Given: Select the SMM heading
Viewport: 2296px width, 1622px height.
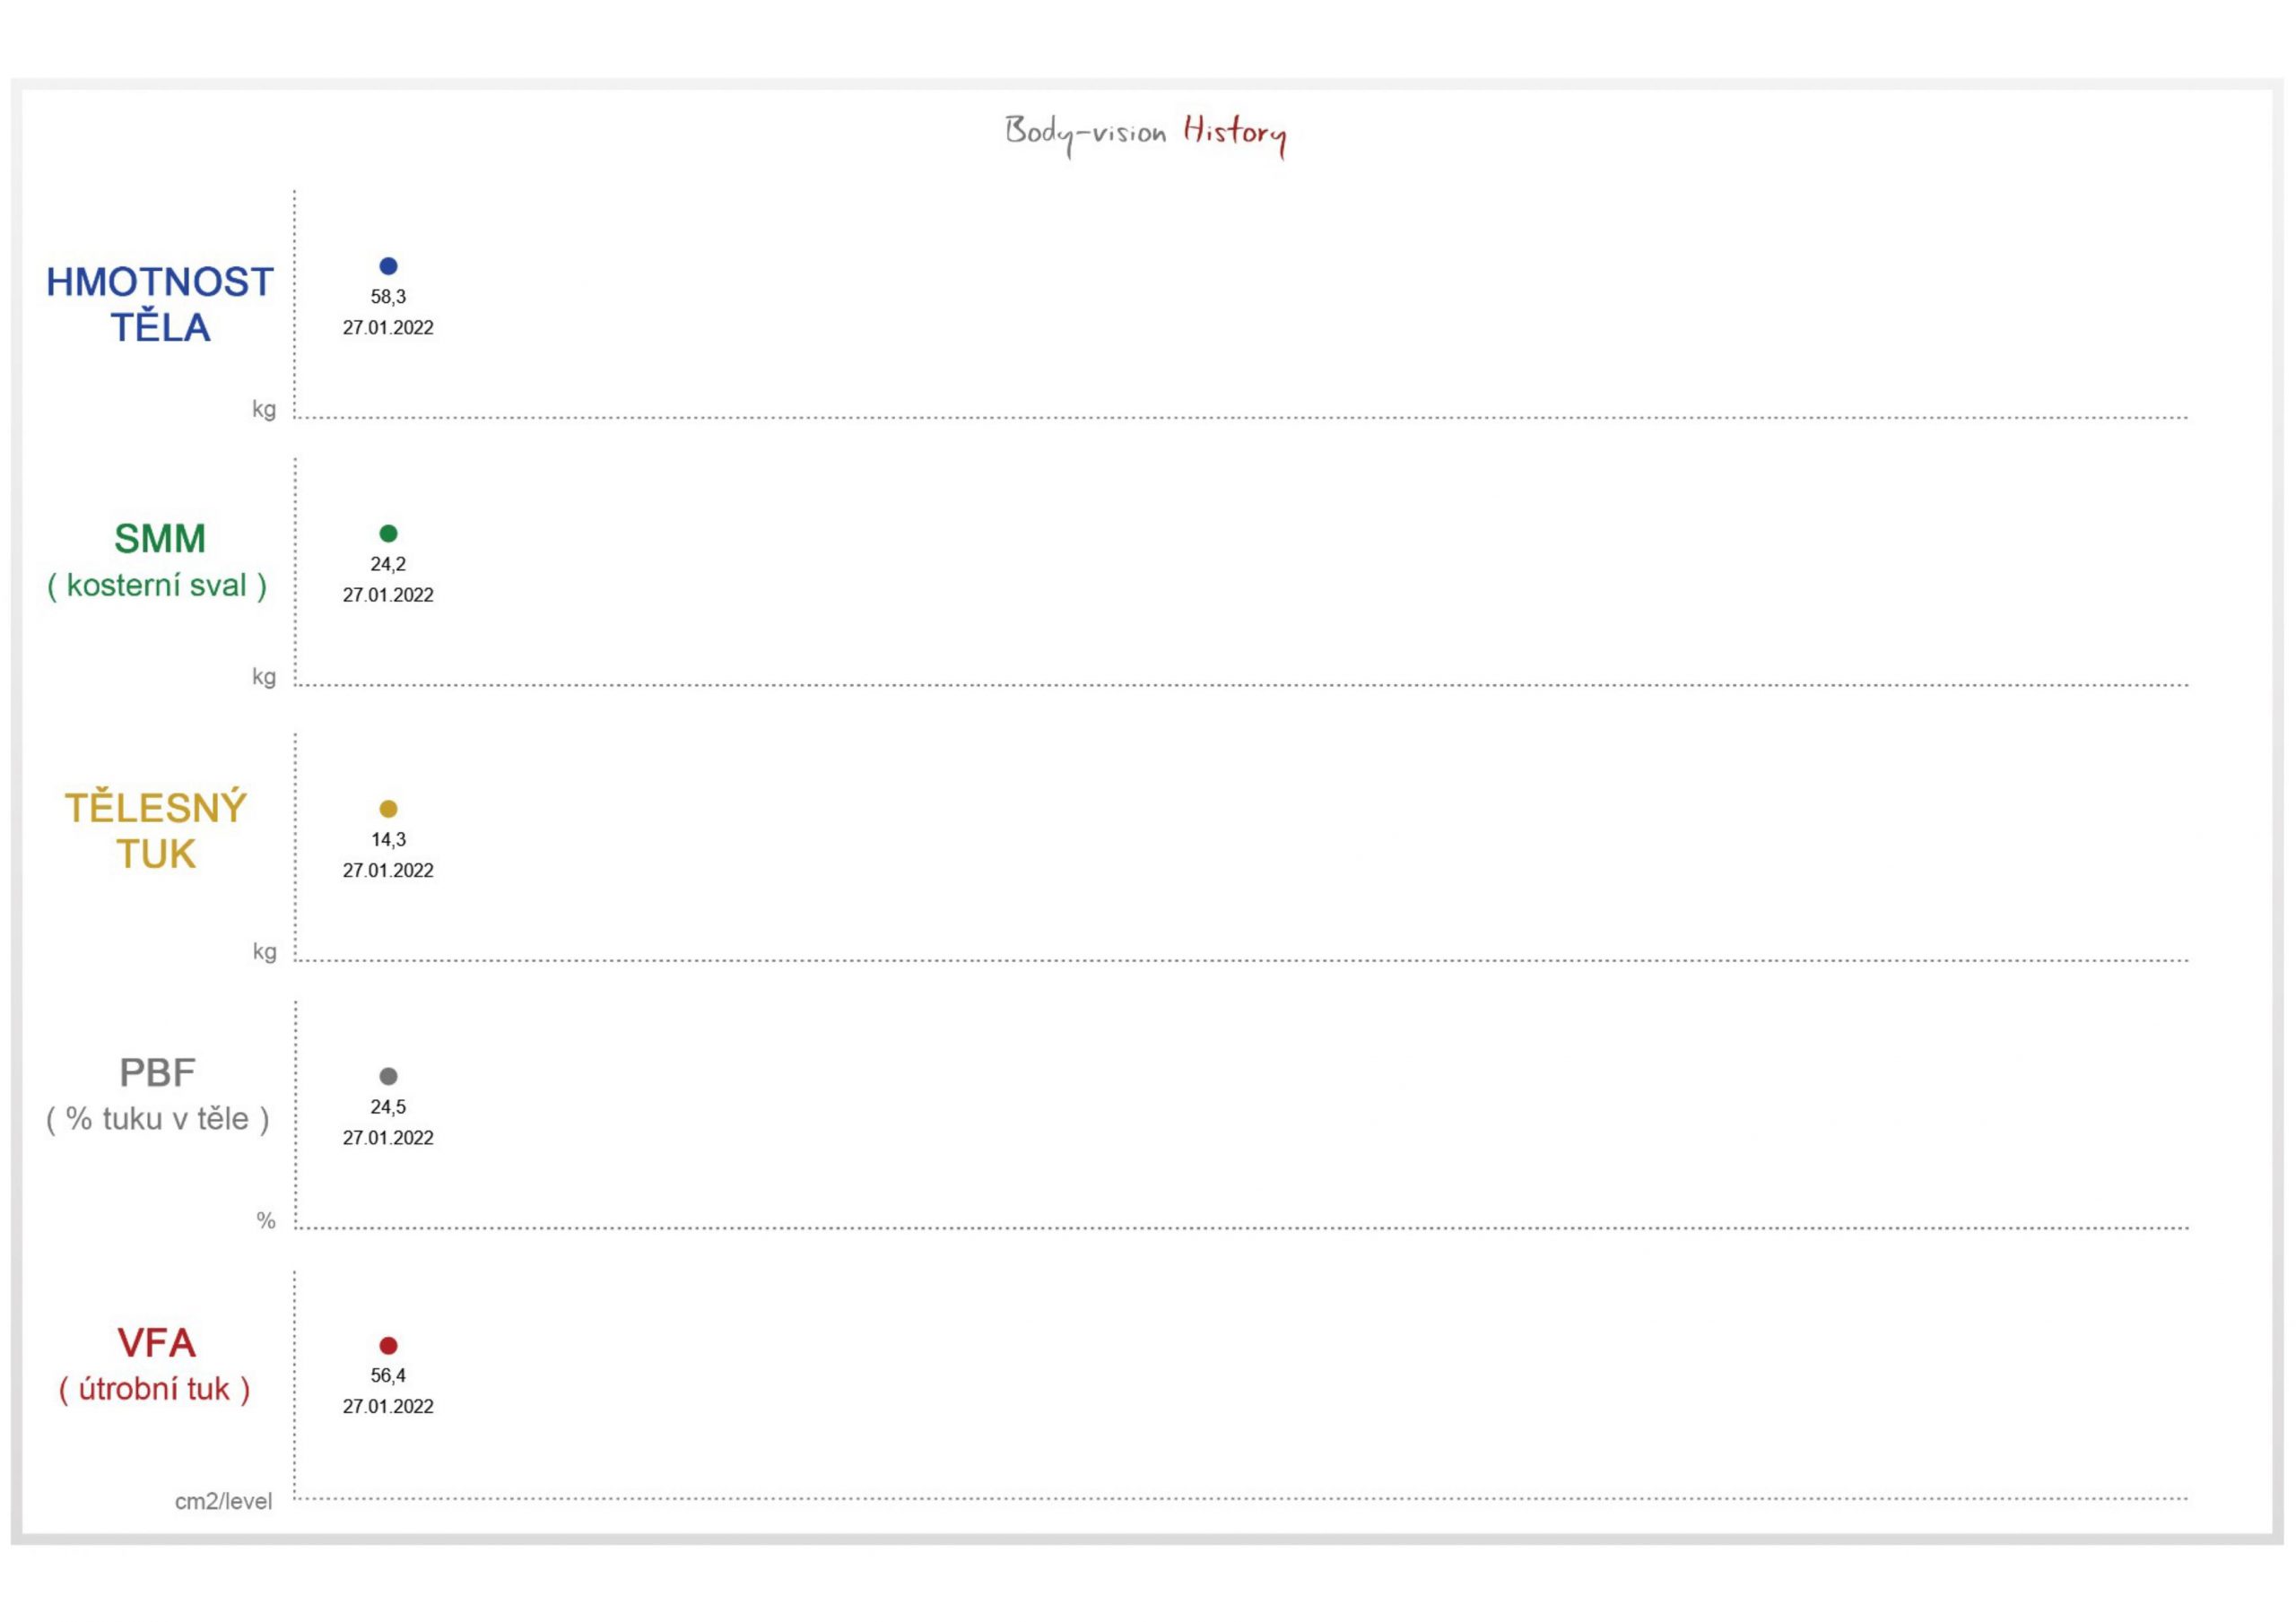Looking at the screenshot, I should pos(160,539).
